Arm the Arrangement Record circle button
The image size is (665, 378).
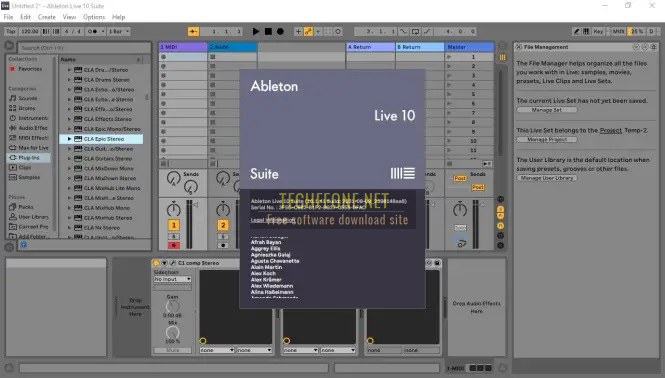click(x=280, y=31)
